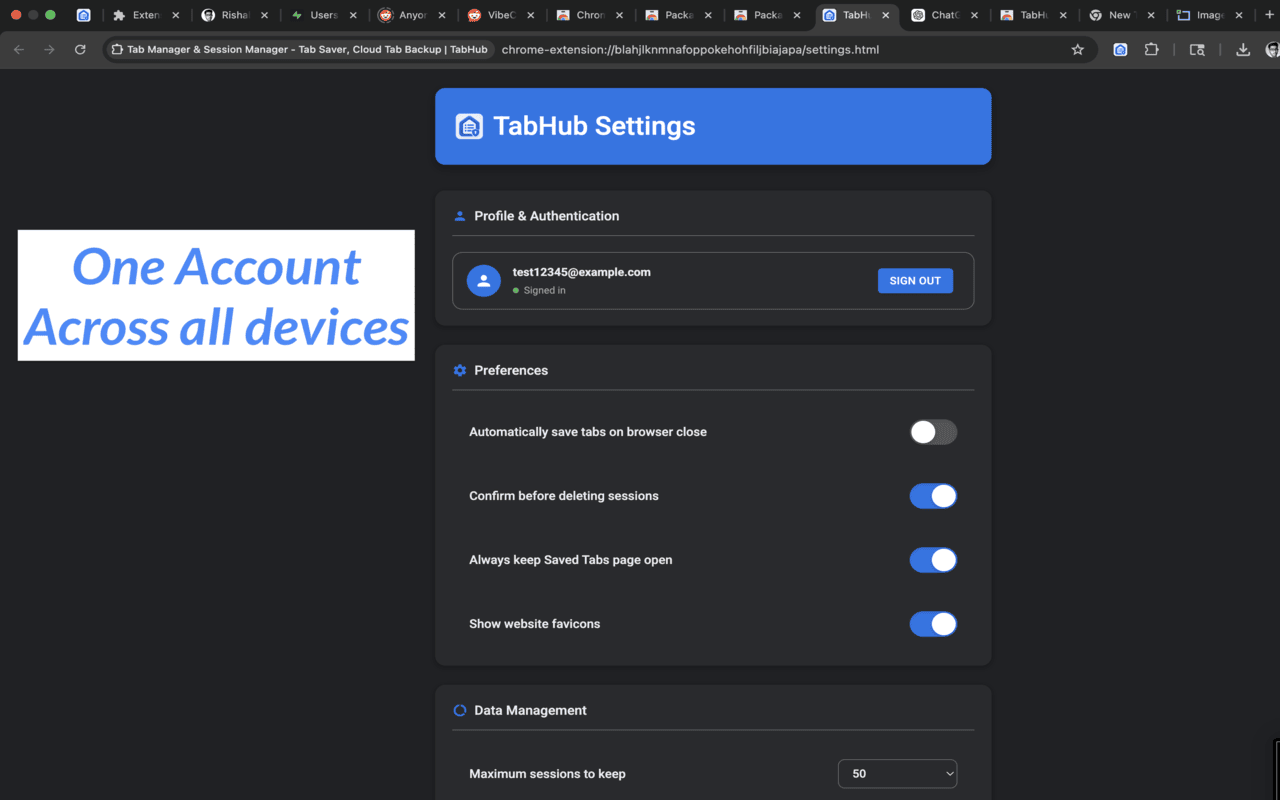This screenshot has width=1280, height=800.
Task: Go back using the browser back arrow
Action: 19,49
